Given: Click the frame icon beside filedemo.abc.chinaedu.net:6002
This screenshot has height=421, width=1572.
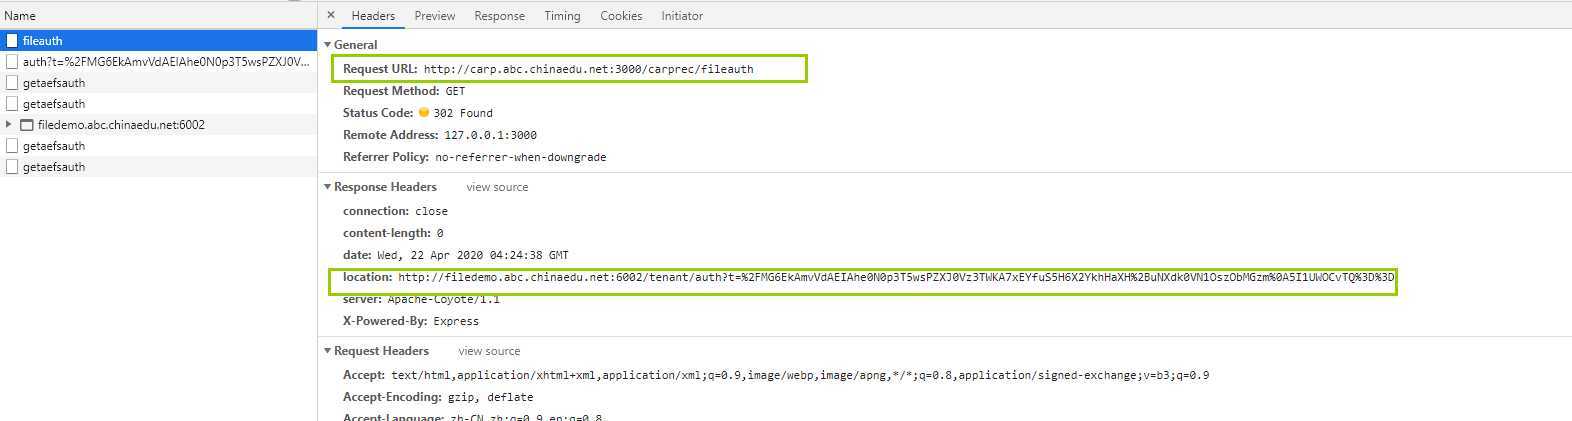Looking at the screenshot, I should [x=27, y=125].
